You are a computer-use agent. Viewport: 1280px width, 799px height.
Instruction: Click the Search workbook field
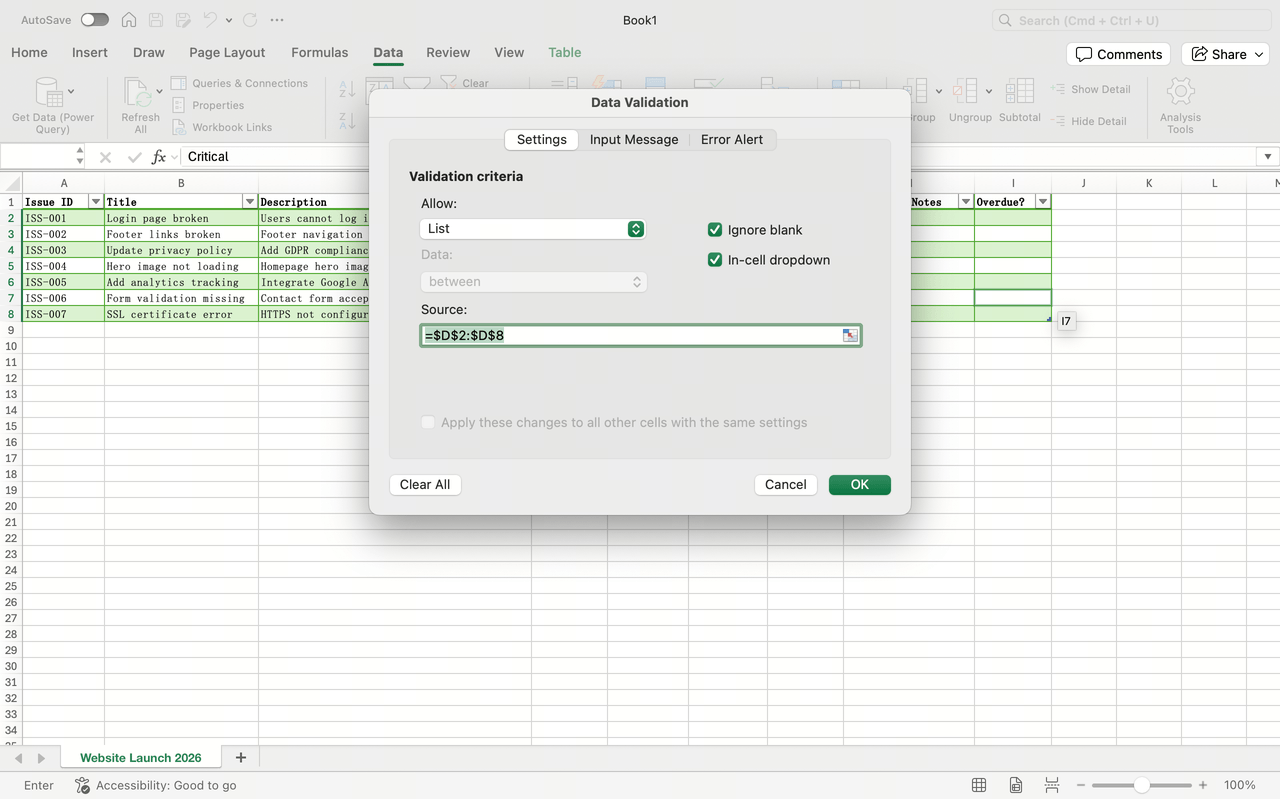pos(1132,20)
